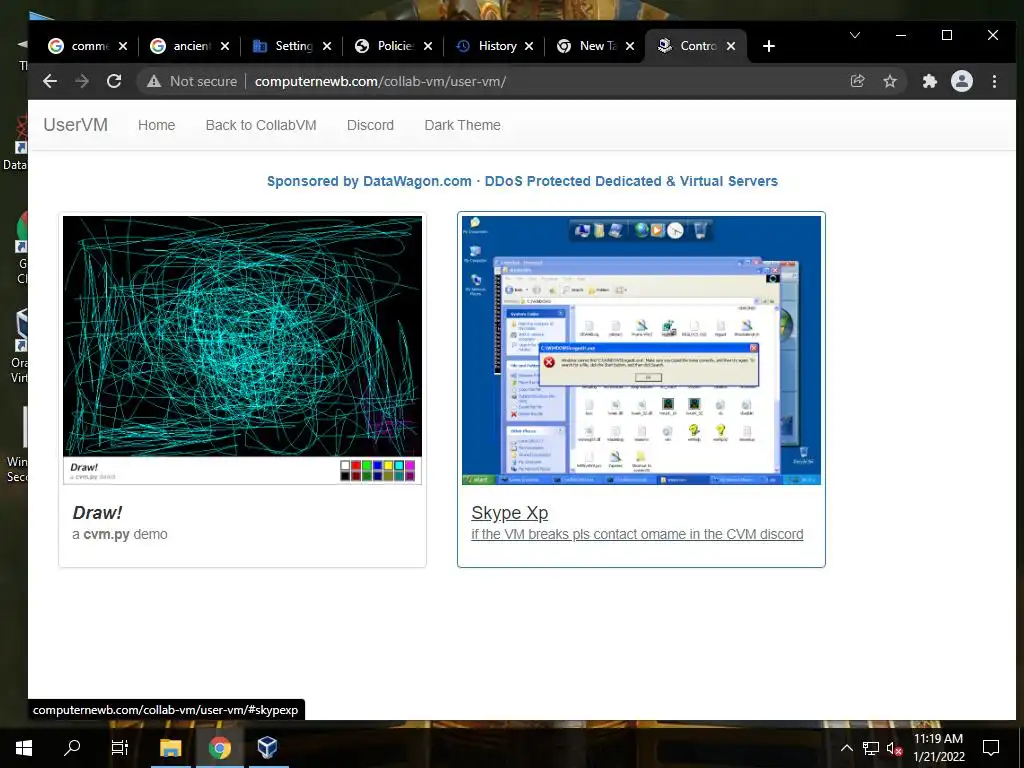
Task: Bookmark this page with the star
Action: [889, 81]
